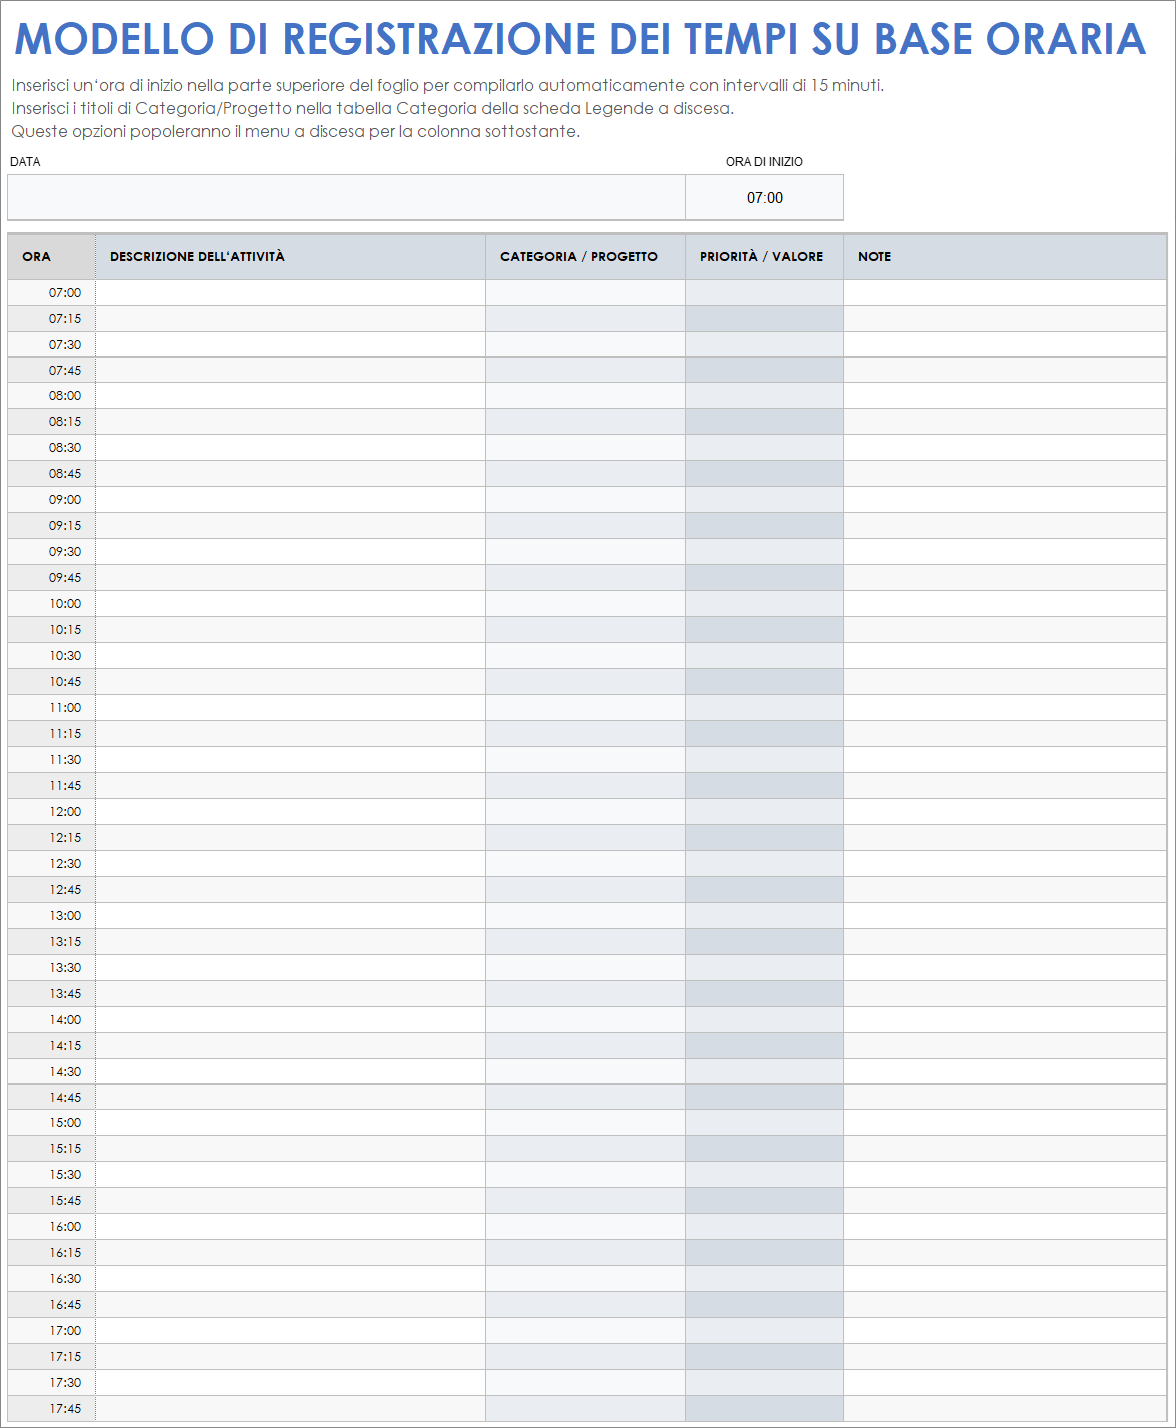
Task: Select the Priorità / Valore cell at 14:45
Action: click(764, 1098)
